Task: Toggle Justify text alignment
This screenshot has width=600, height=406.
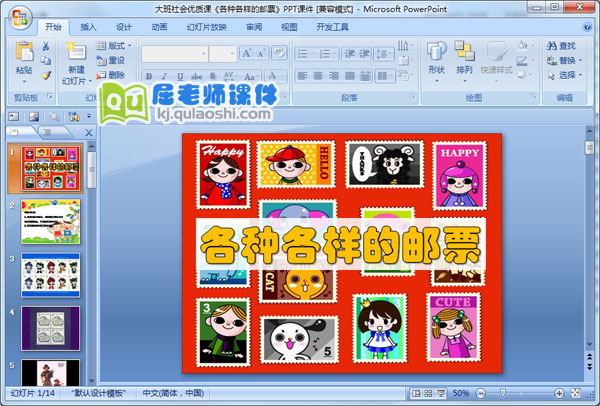Action: click(349, 76)
